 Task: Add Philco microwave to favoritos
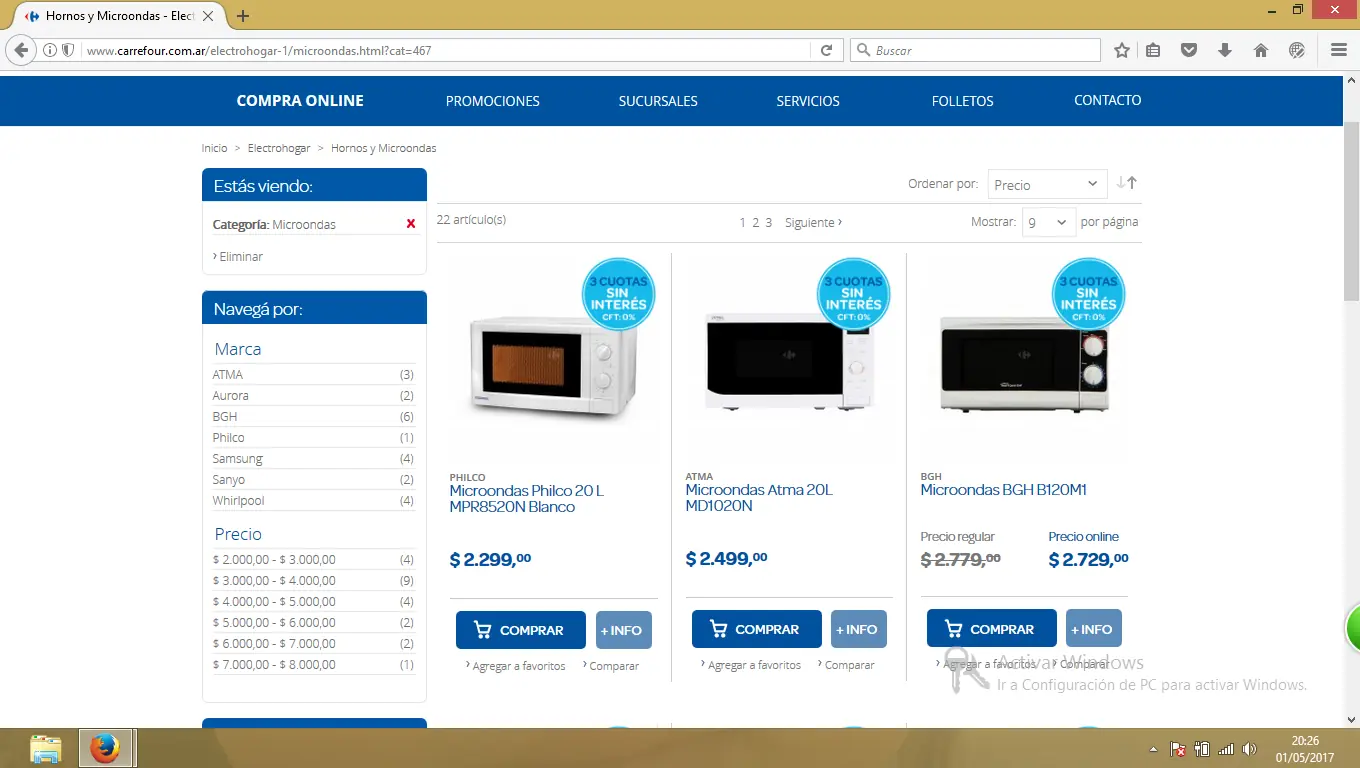pyautogui.click(x=519, y=666)
